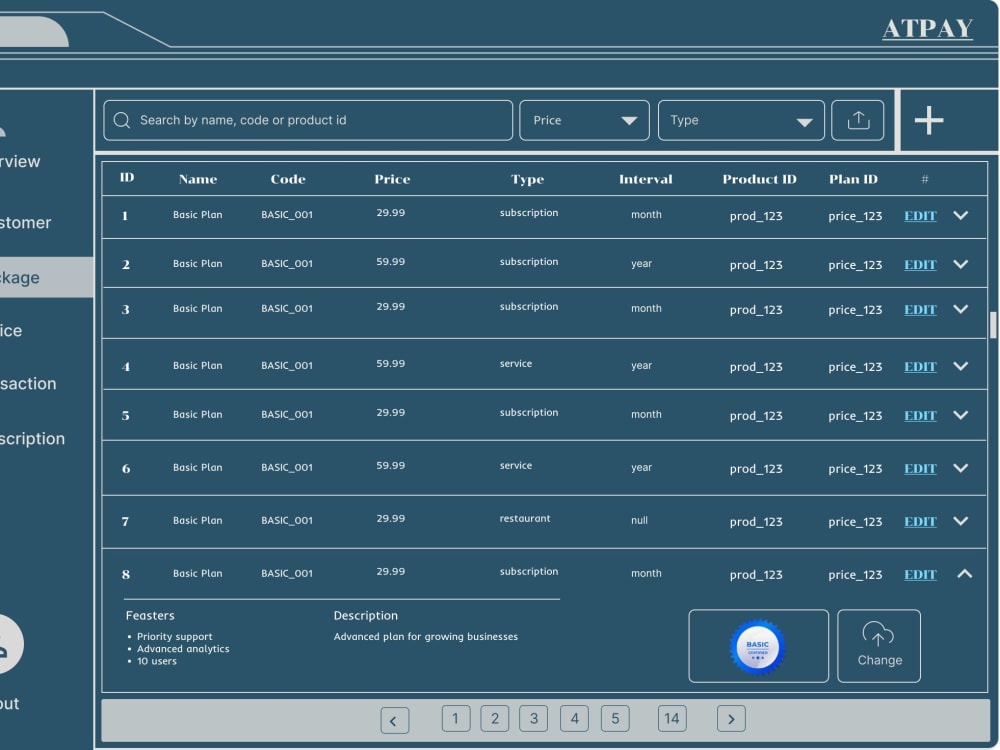The image size is (1000, 750).
Task: Go to next page arrow
Action: click(x=732, y=719)
